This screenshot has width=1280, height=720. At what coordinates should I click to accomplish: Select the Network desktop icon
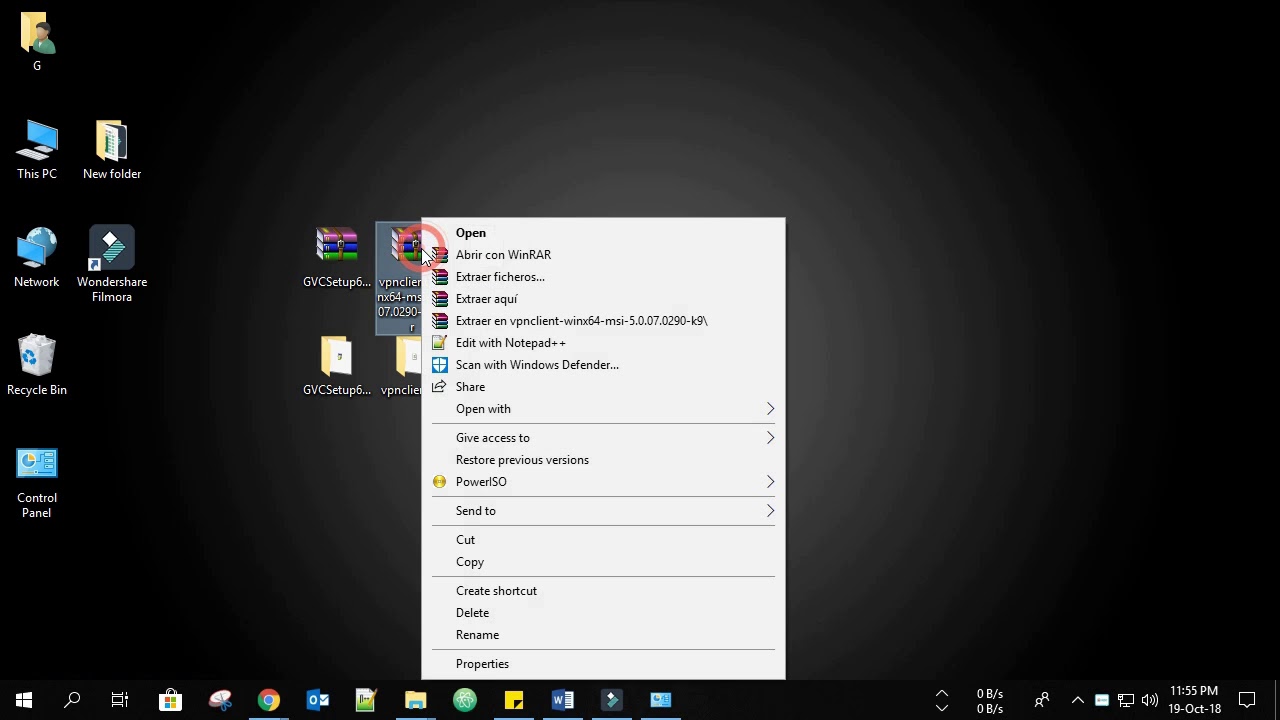(37, 258)
